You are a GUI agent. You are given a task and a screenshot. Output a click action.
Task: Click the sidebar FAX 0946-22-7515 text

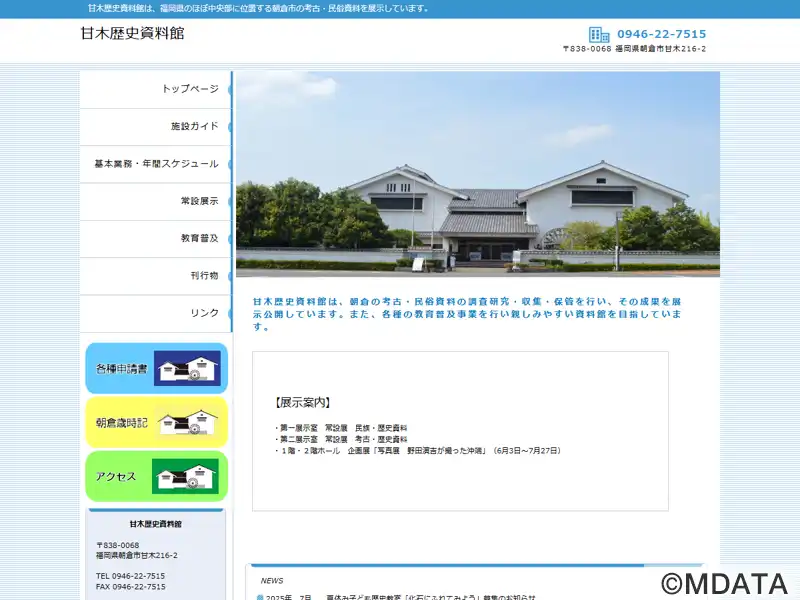click(131, 587)
